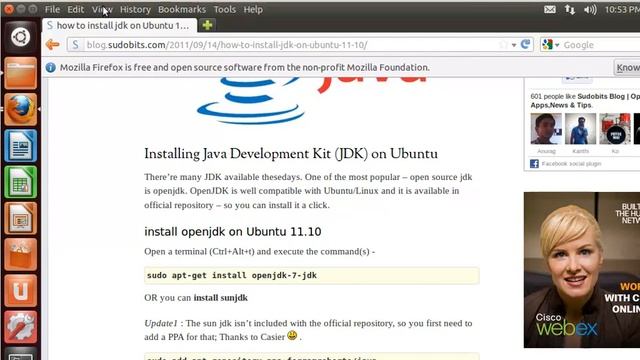Open the Bookmarks menu
This screenshot has height=360, width=640.
182,9
